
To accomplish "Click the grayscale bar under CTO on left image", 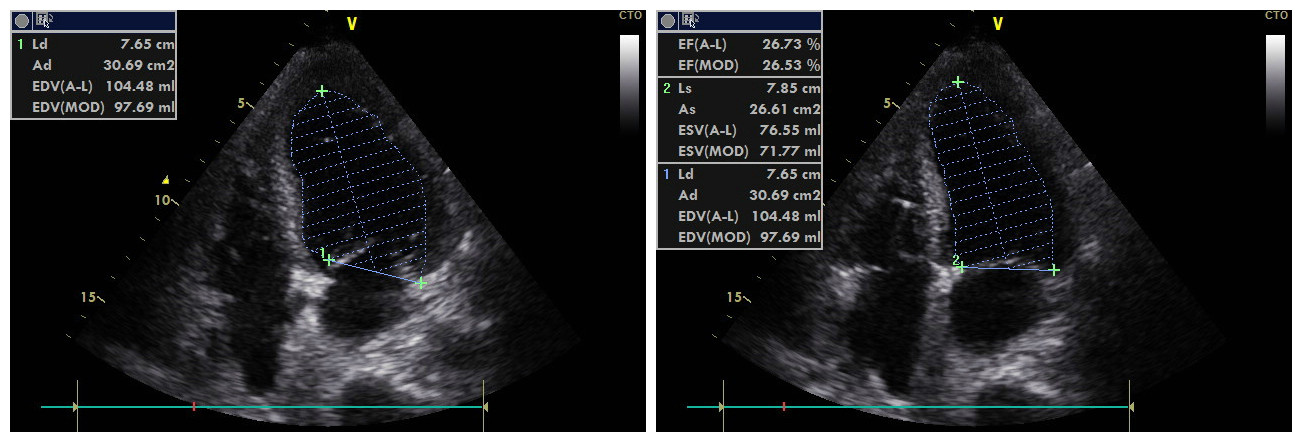I will pyautogui.click(x=629, y=84).
